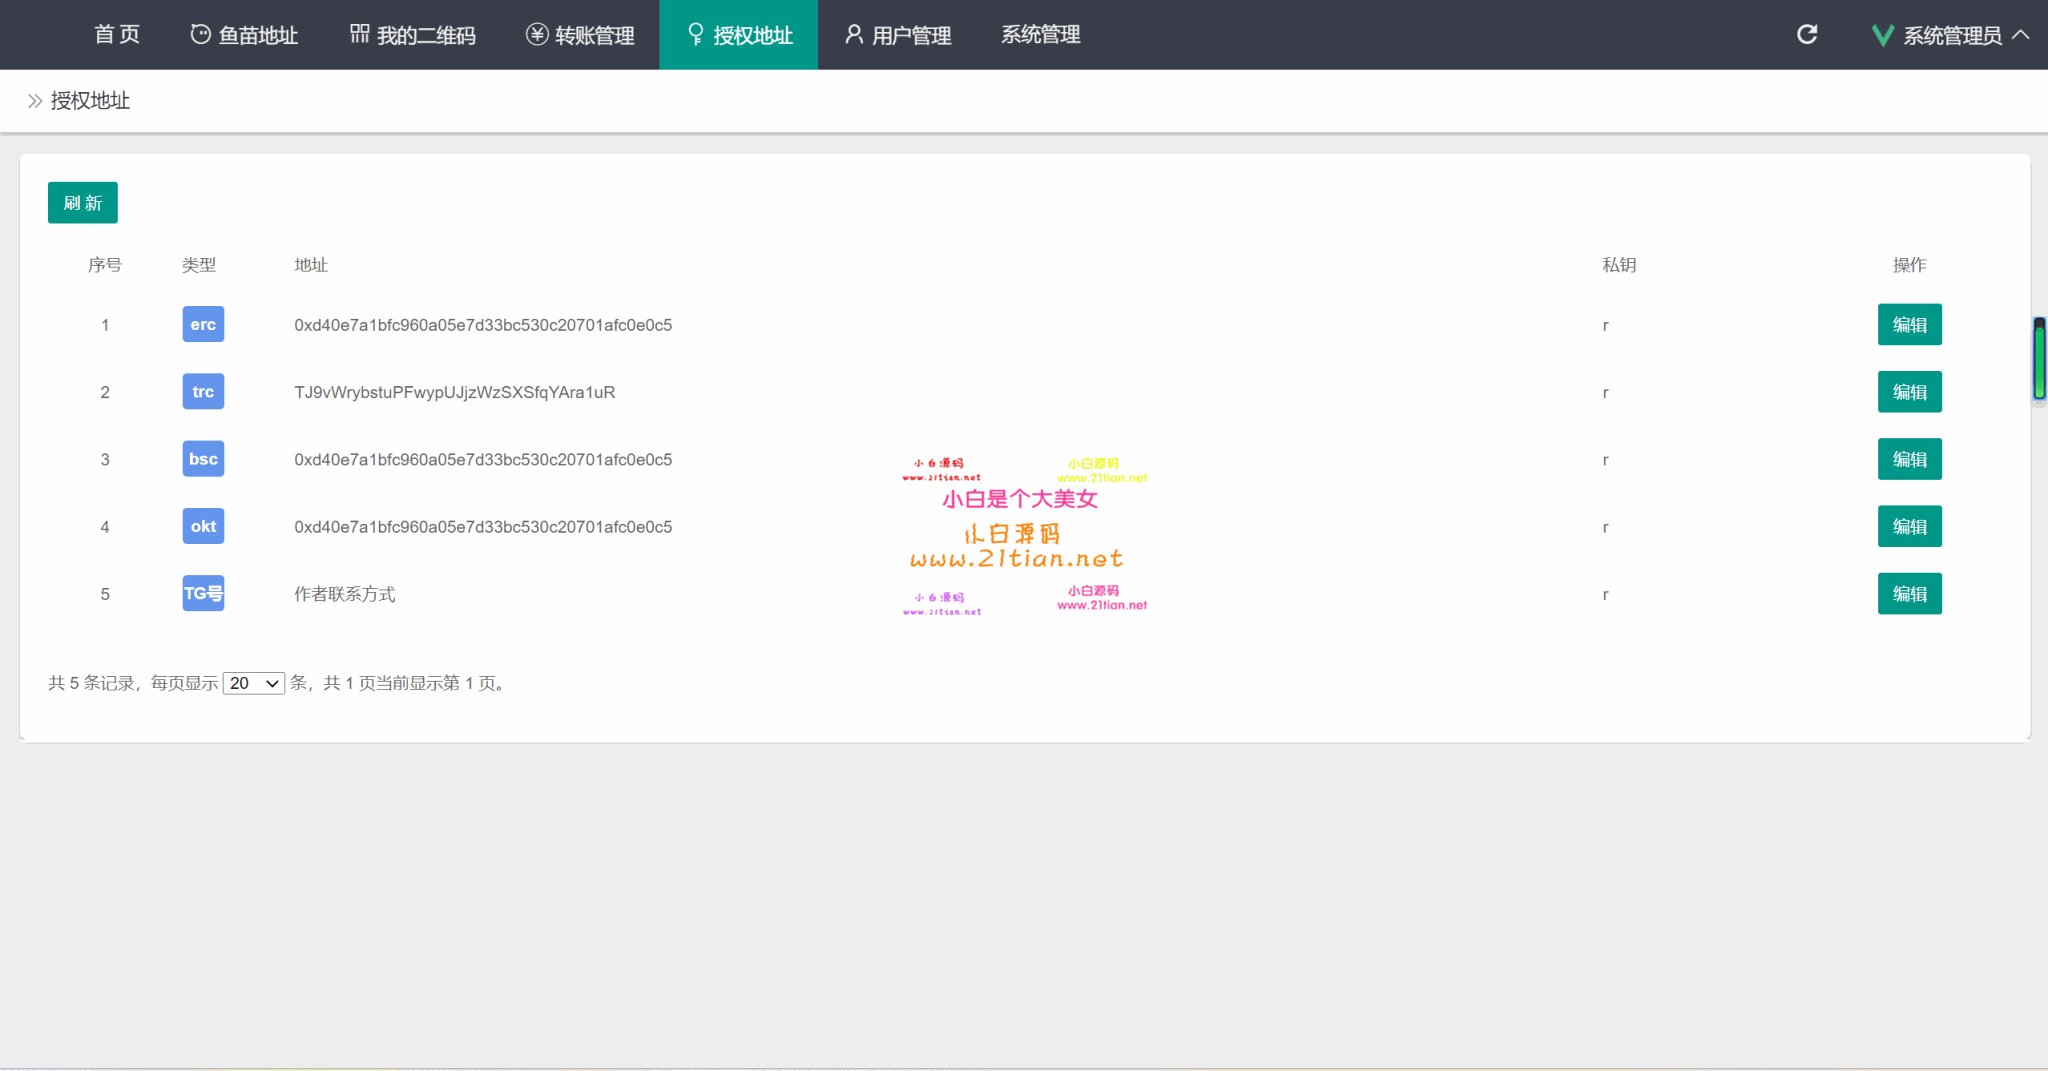Click the 序号 column header
The image size is (2048, 1071).
click(105, 265)
